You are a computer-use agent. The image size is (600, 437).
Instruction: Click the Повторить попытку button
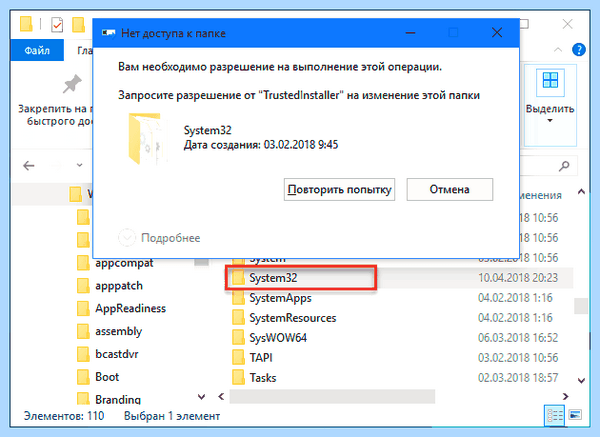(339, 189)
